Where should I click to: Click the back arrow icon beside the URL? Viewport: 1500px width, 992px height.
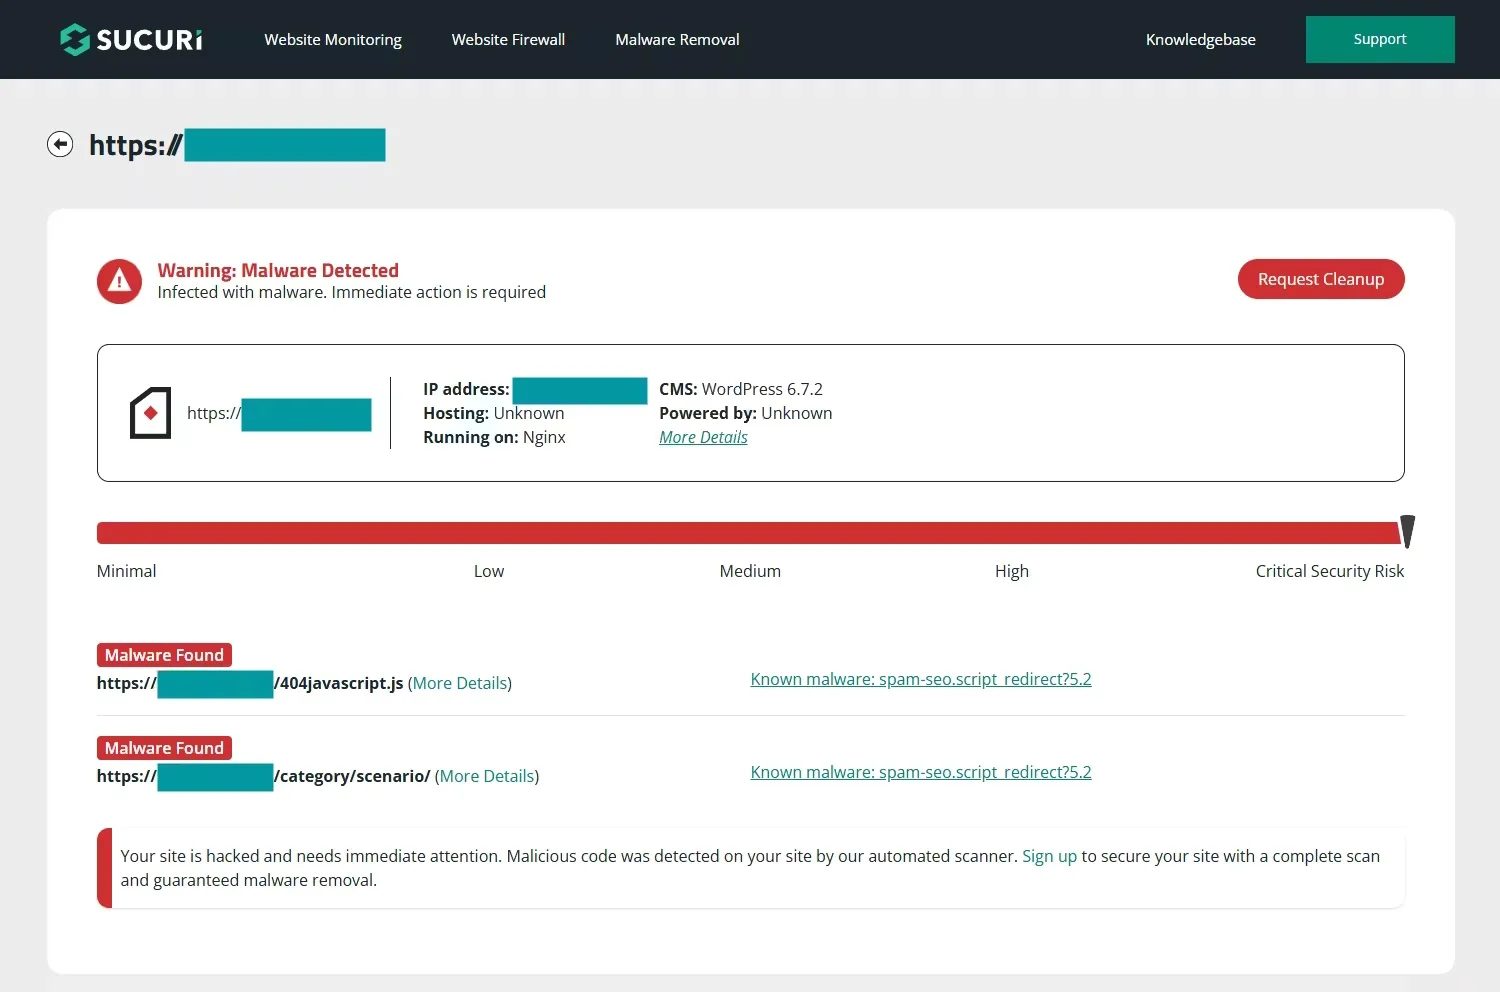[60, 145]
